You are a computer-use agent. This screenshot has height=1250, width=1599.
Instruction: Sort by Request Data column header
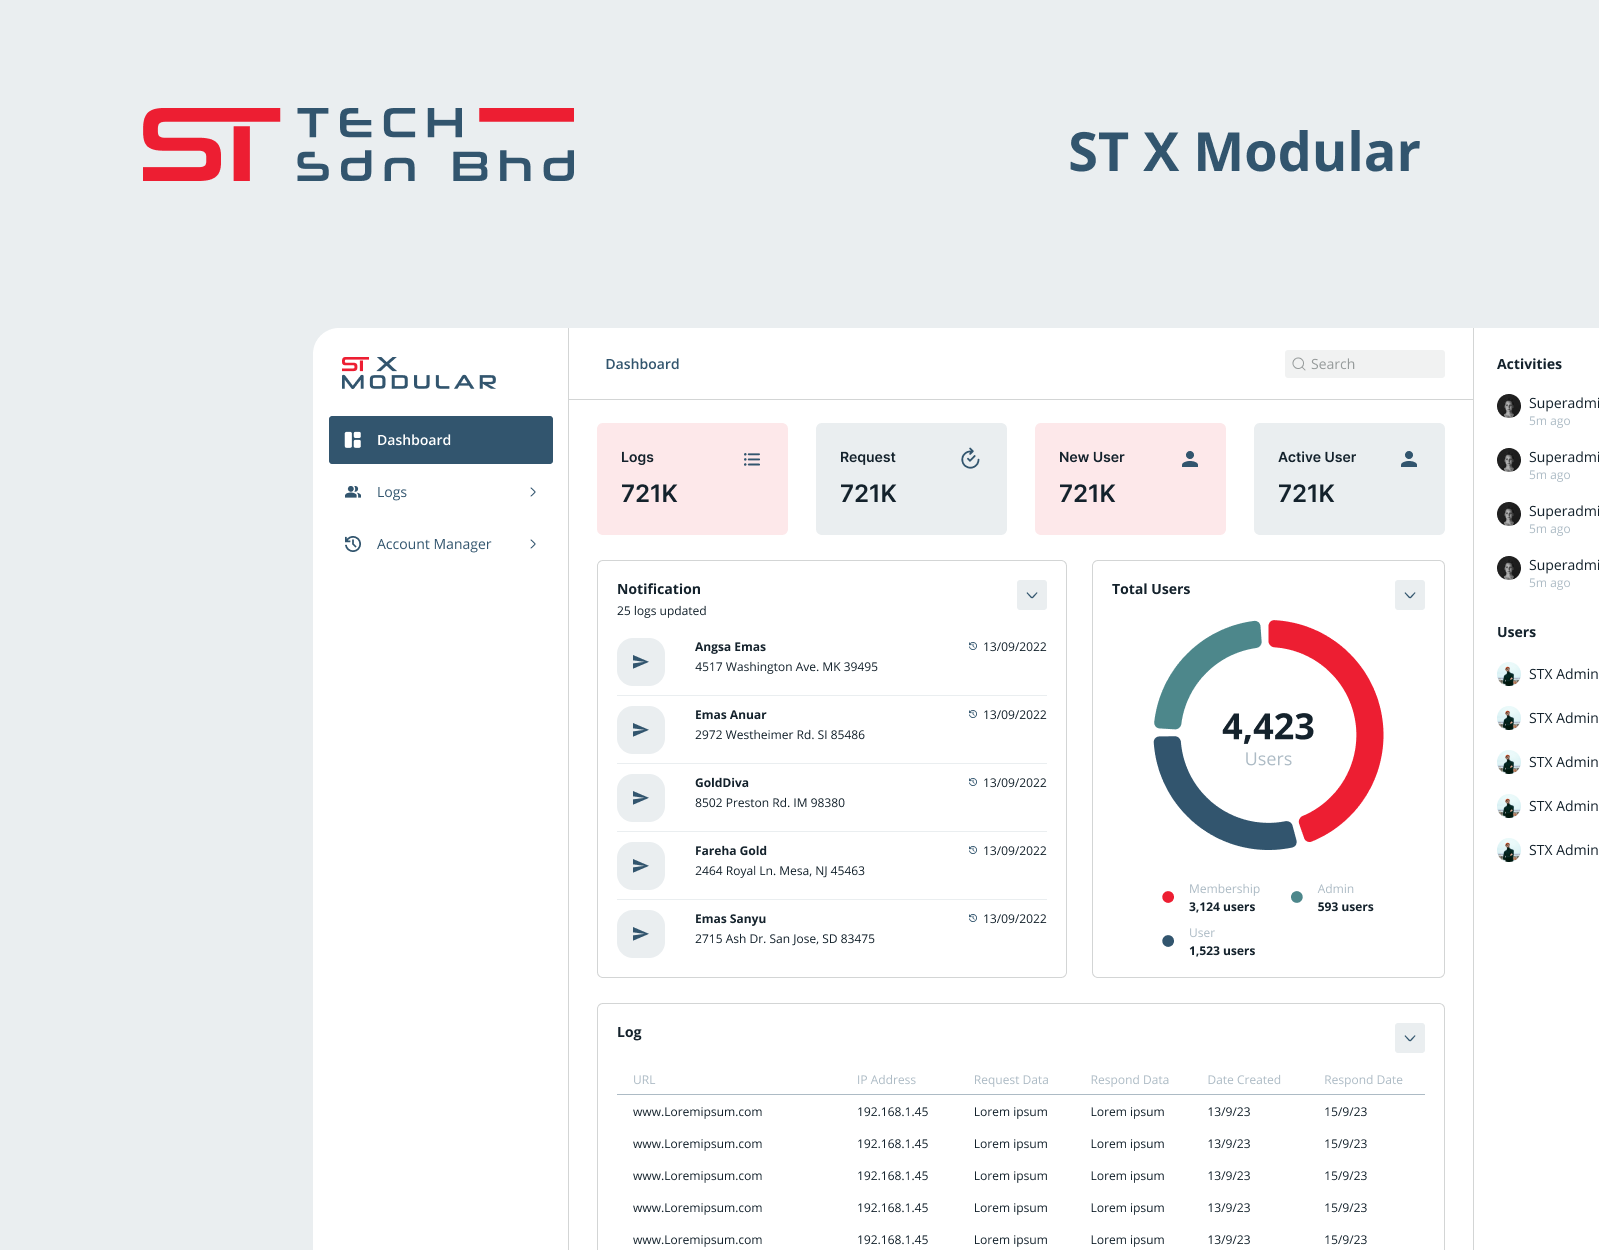1011,1080
